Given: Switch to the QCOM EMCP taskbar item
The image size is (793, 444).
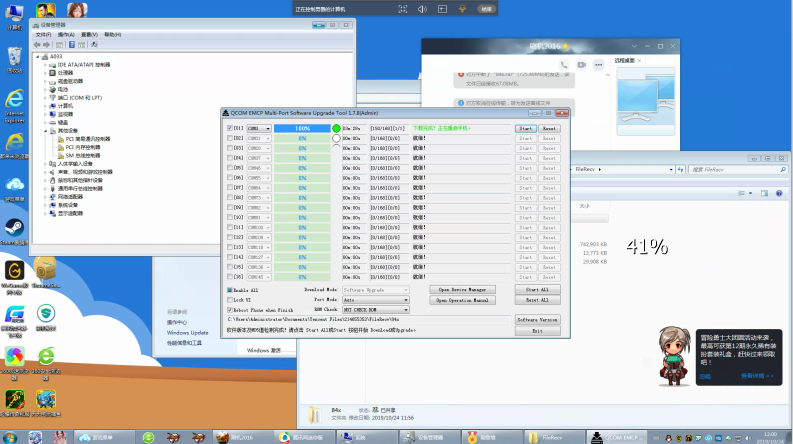Looking at the screenshot, I should click(617, 437).
